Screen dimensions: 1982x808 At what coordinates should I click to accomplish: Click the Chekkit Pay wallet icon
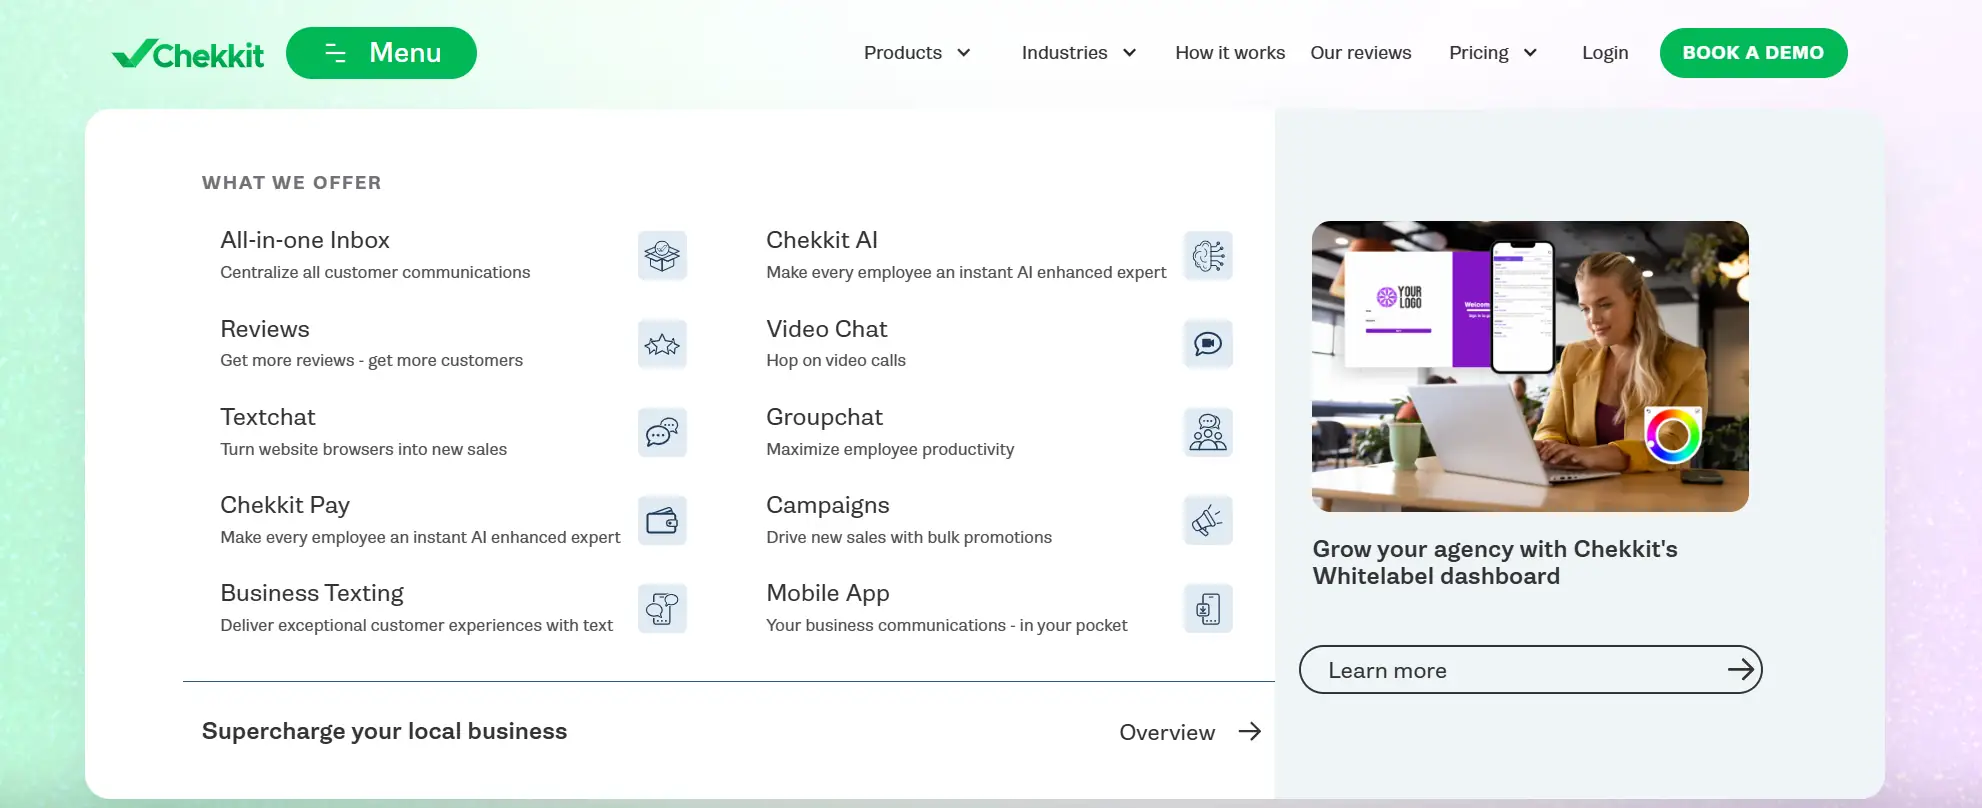coord(662,520)
